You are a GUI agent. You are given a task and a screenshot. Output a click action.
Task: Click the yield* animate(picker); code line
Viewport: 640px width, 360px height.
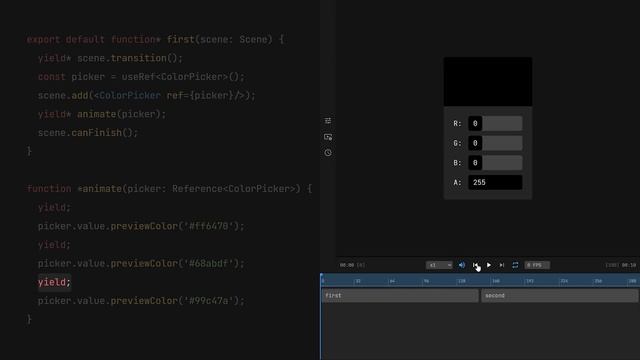[x=102, y=114]
